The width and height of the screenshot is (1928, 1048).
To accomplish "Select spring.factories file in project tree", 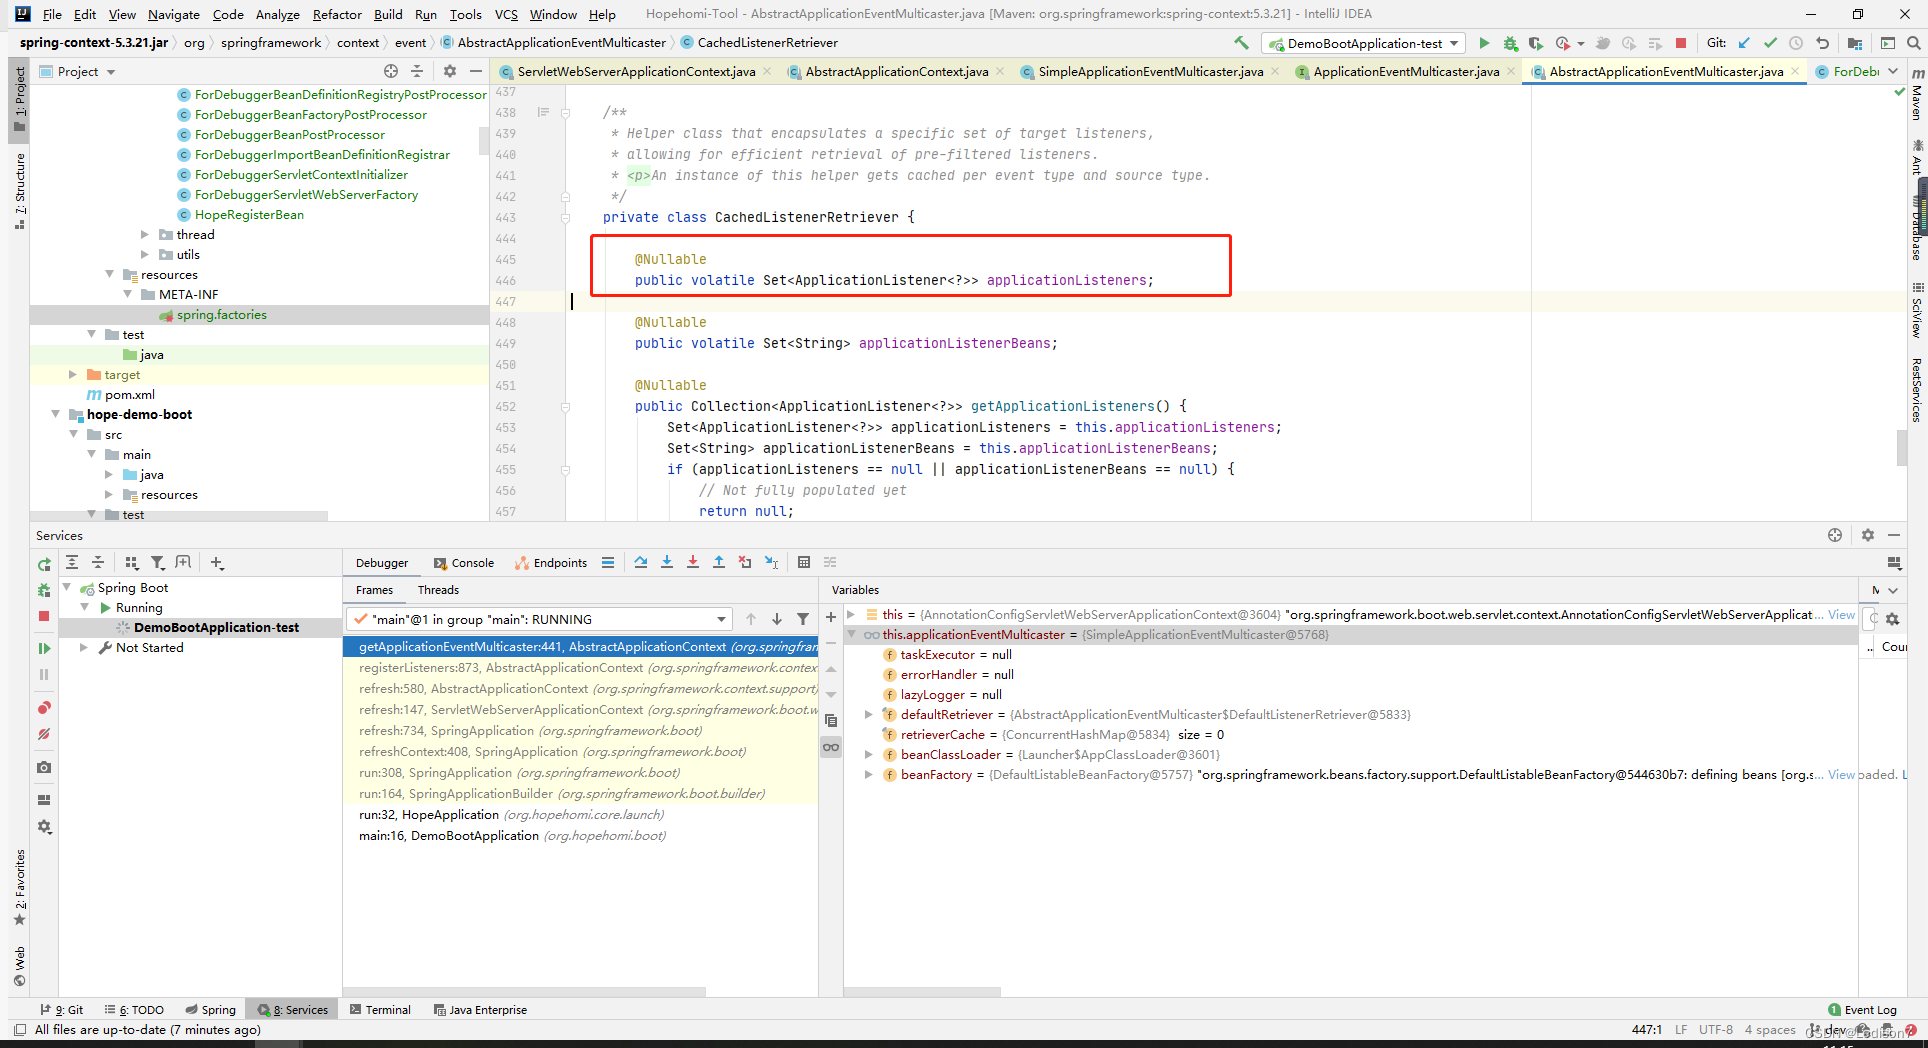I will [221, 314].
